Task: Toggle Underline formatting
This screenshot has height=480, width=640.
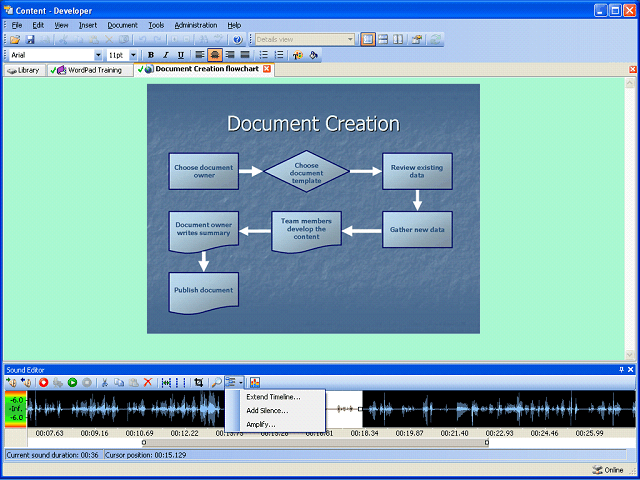Action: 180,55
